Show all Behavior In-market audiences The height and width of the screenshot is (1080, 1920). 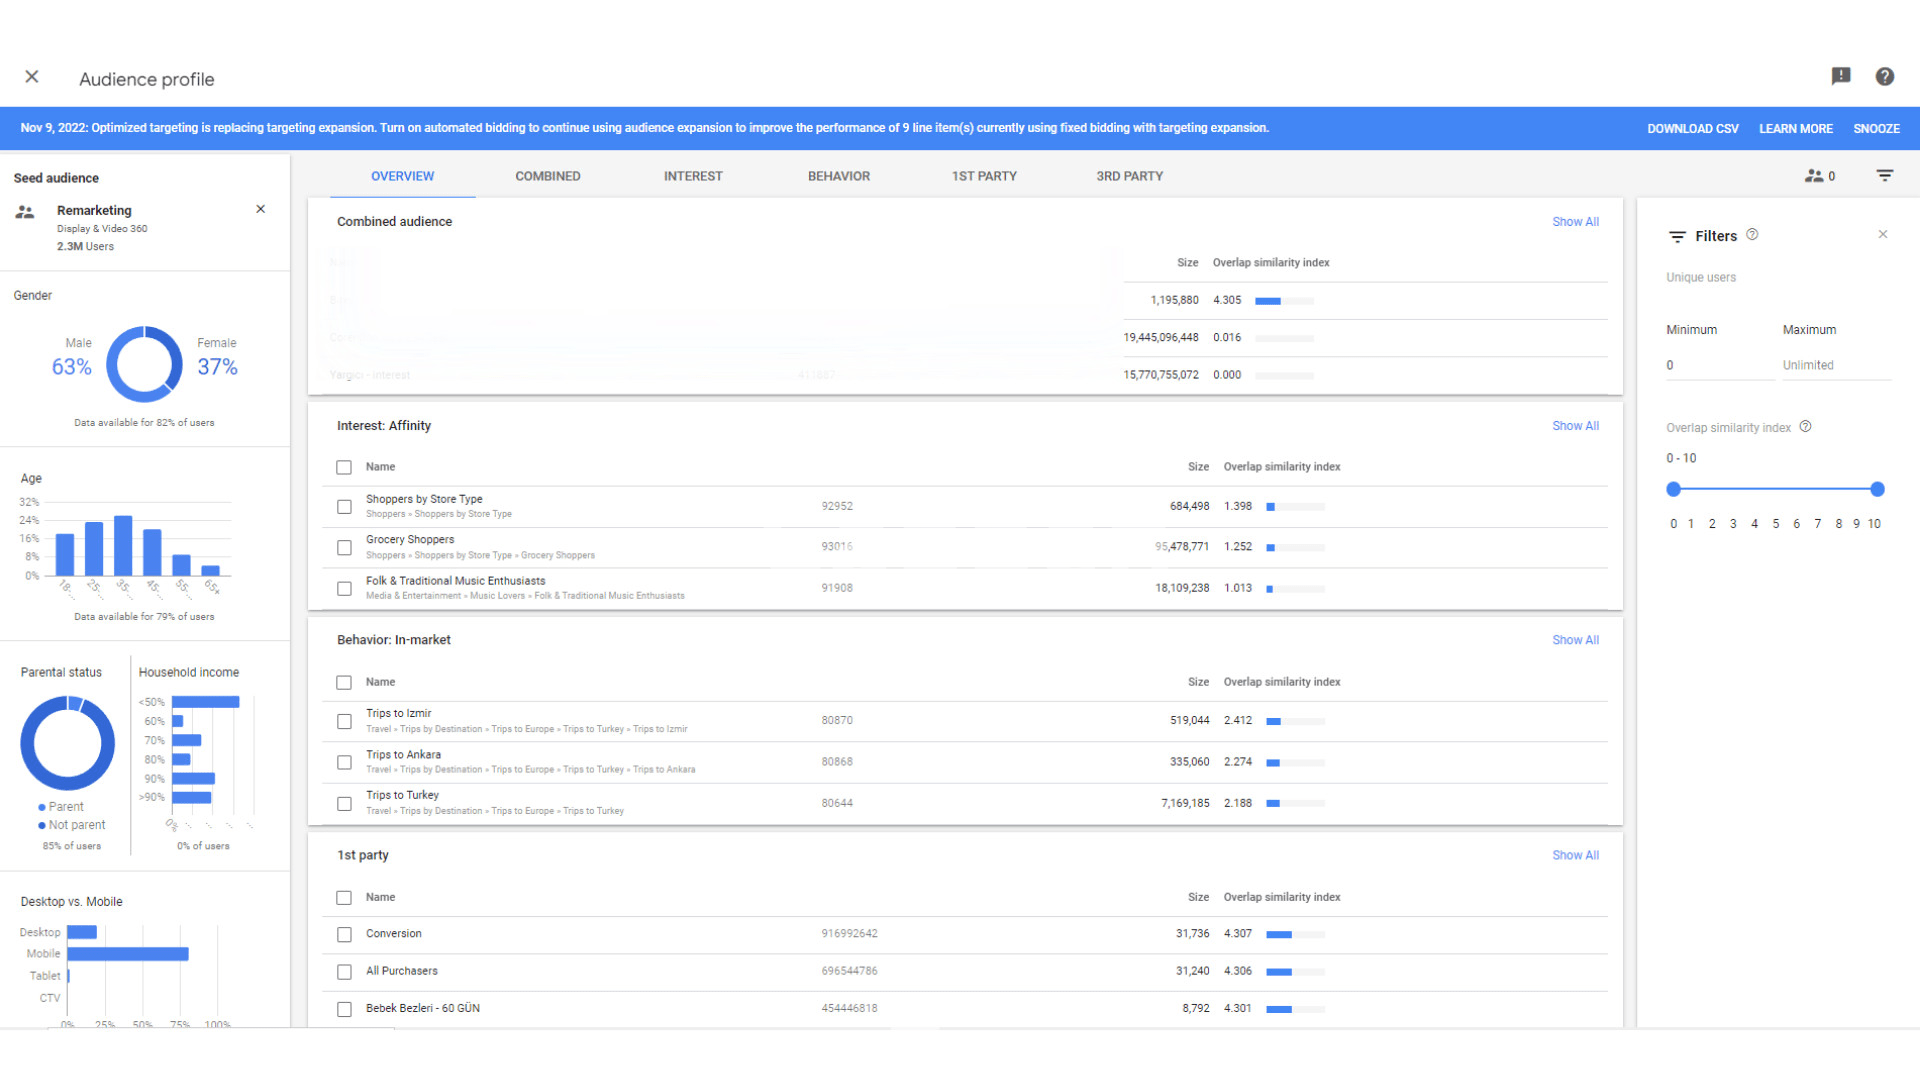tap(1575, 640)
